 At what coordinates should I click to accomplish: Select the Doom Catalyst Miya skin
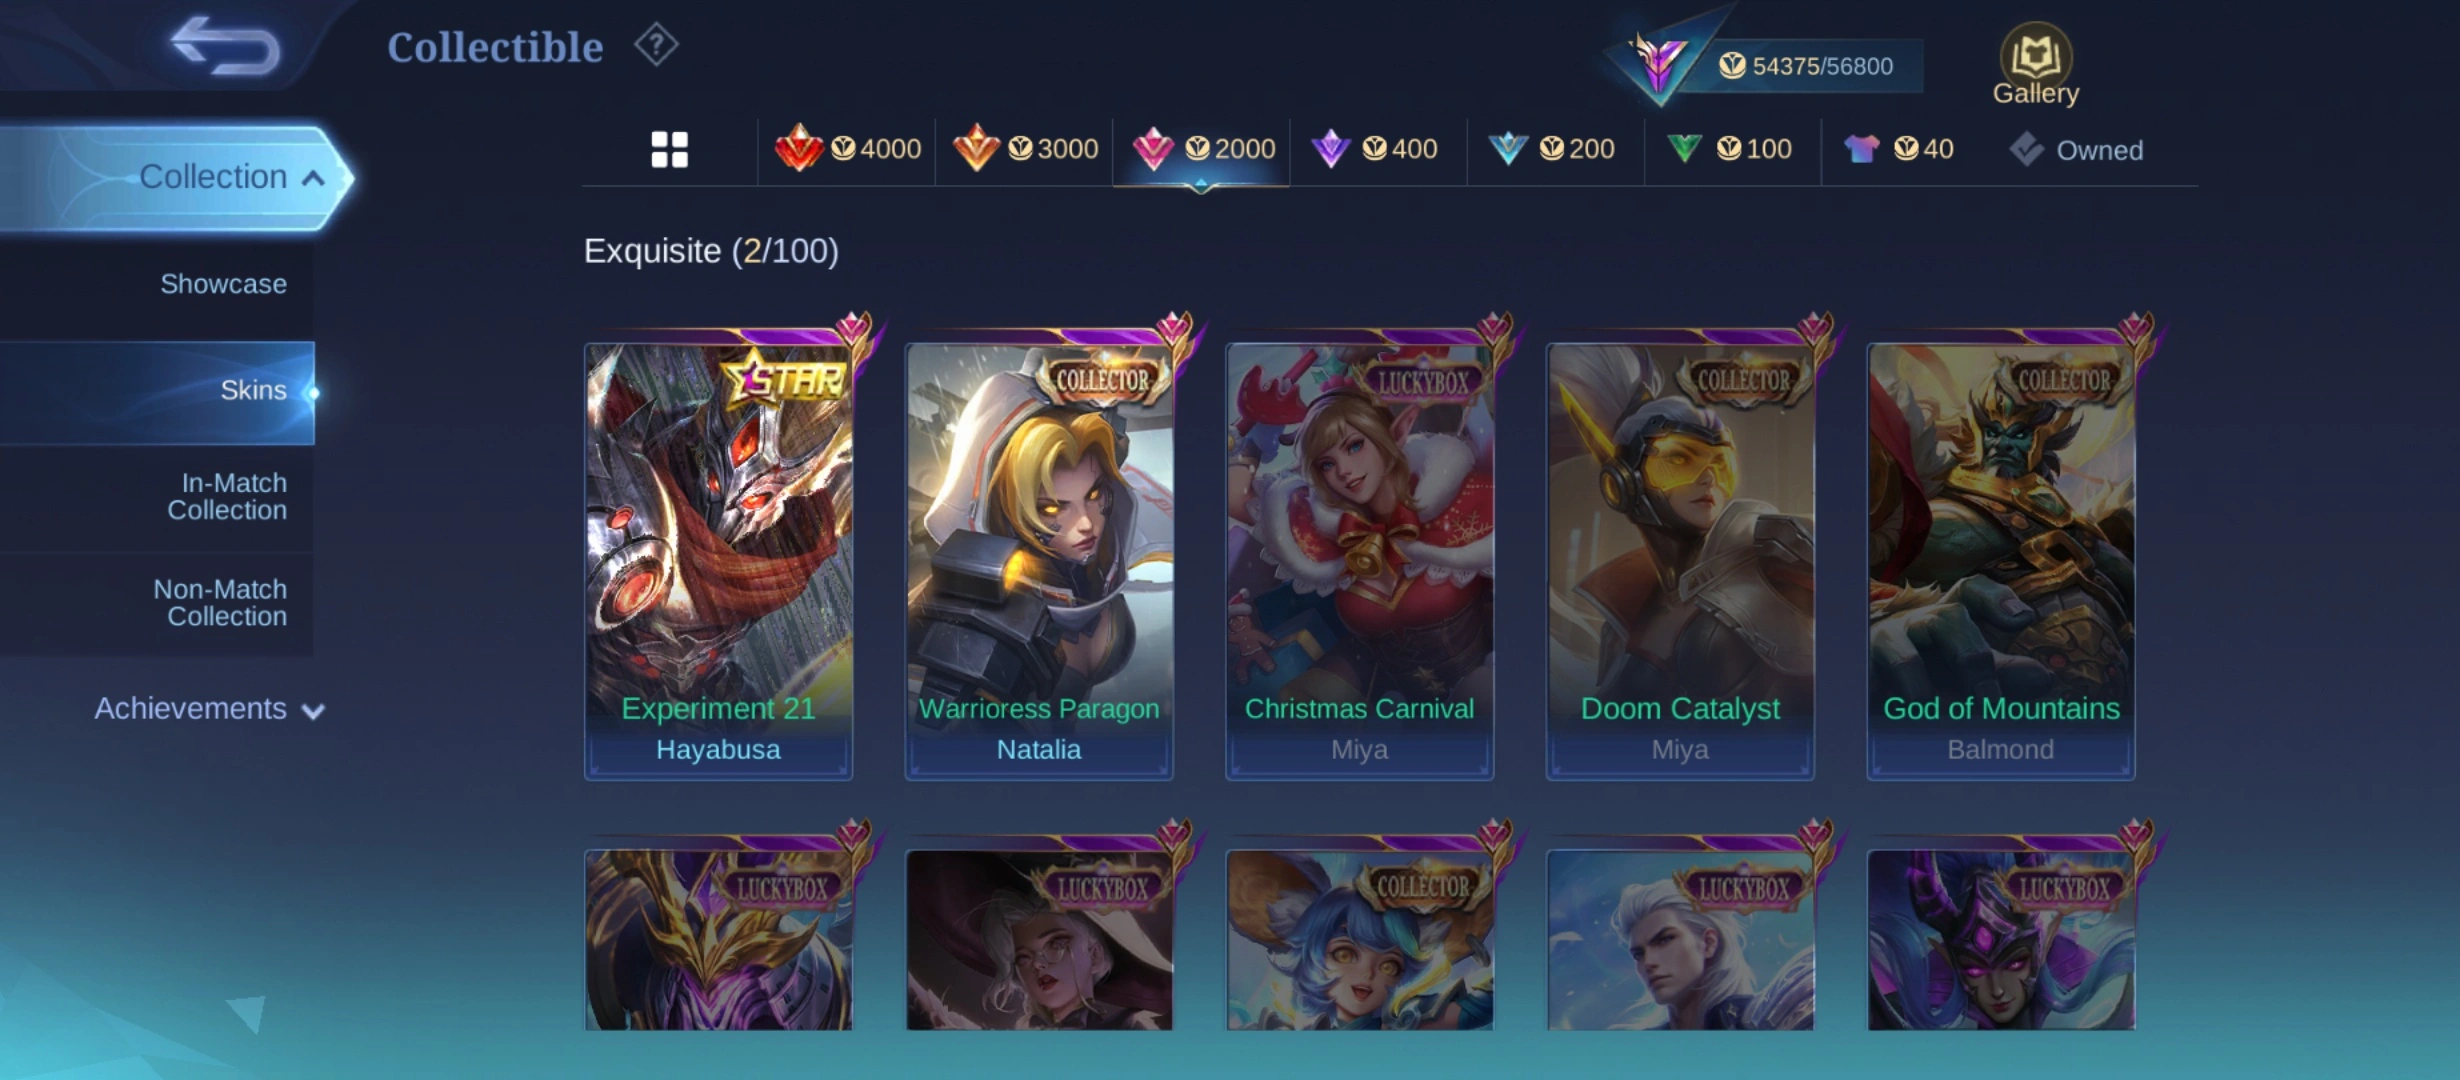[1680, 560]
